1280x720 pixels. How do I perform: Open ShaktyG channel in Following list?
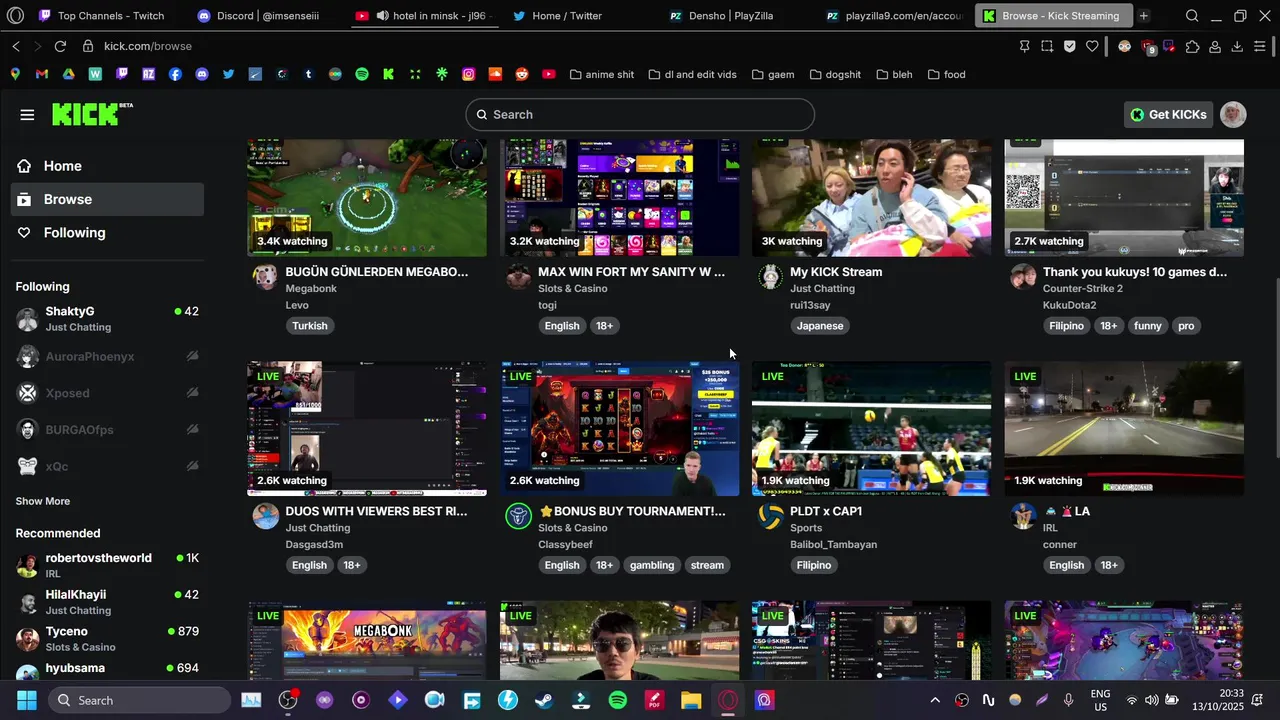107,319
